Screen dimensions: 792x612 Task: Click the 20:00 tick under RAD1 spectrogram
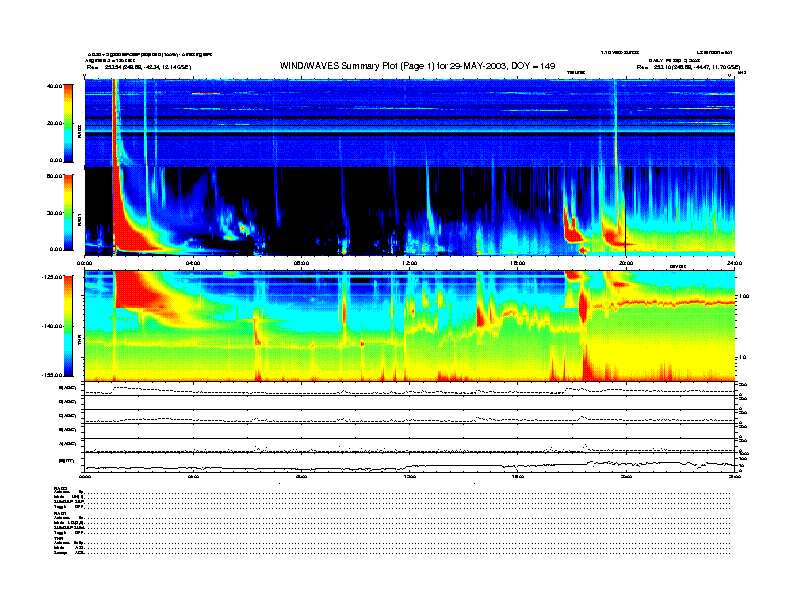click(626, 263)
